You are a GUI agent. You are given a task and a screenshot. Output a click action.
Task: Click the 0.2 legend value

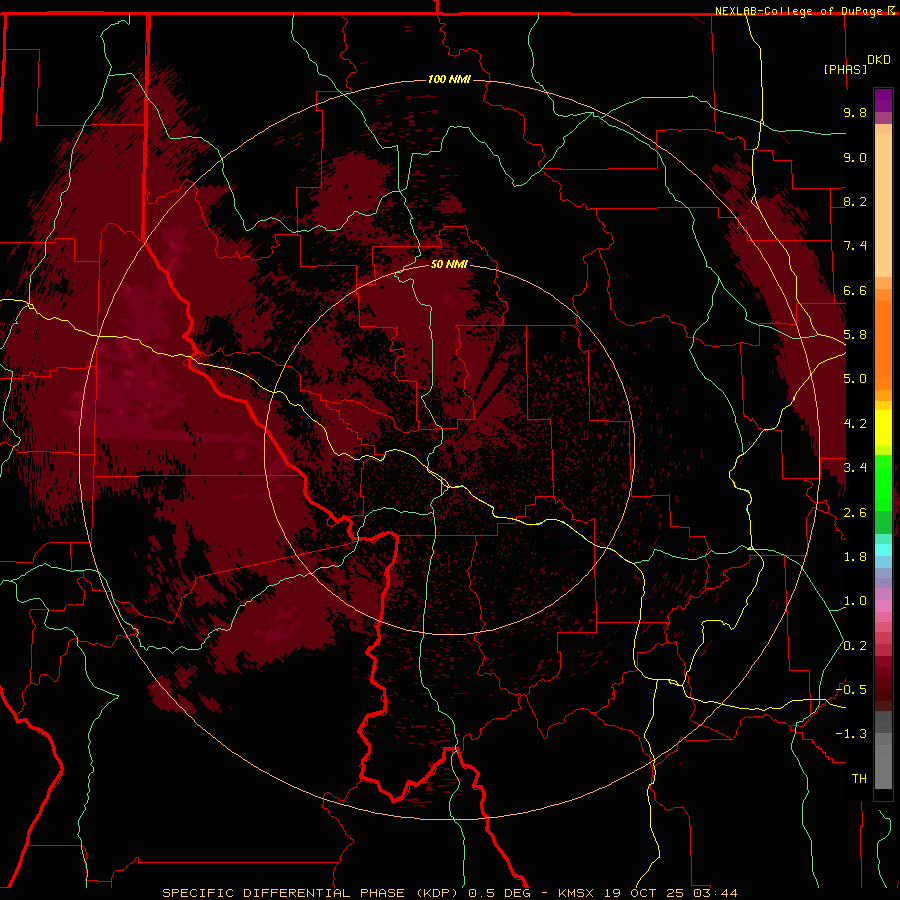[855, 646]
